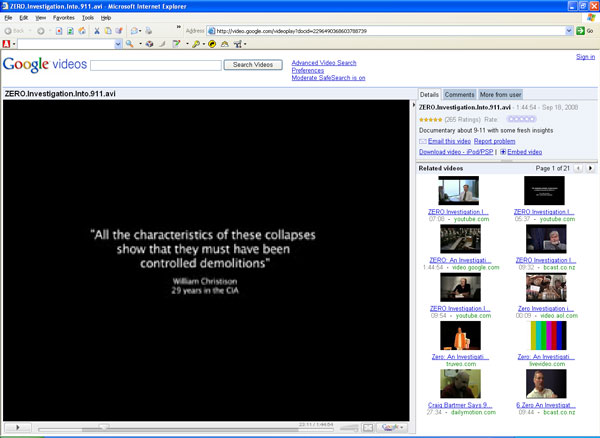Go to previous page of related videos
Image resolution: width=600 pixels, height=438 pixels.
pos(580,168)
